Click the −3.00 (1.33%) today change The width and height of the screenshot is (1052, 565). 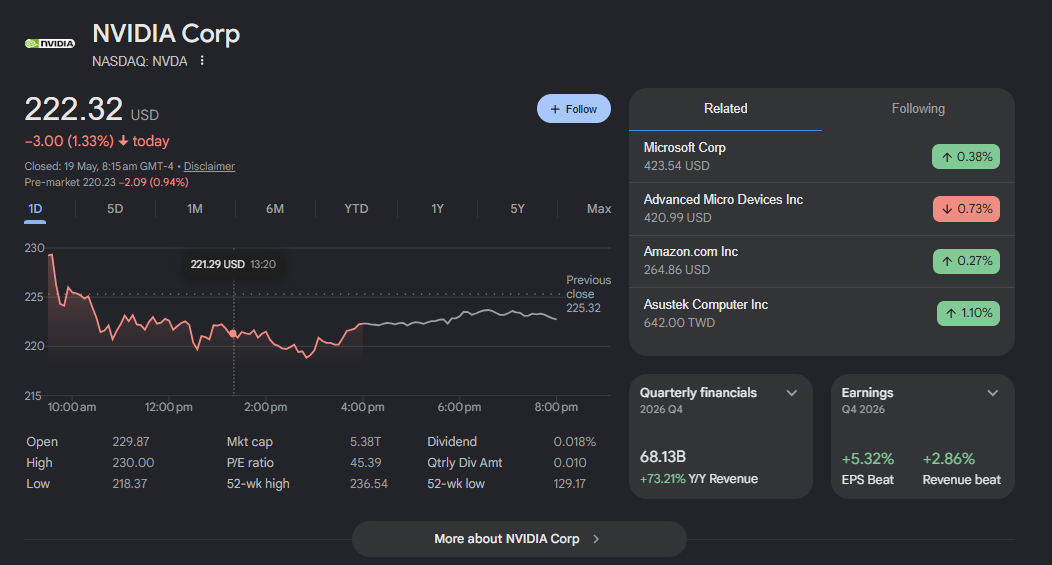click(x=97, y=142)
